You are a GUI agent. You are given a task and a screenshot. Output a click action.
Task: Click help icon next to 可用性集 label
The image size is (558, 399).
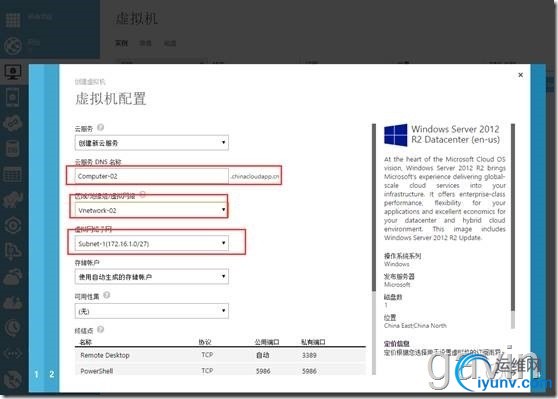point(106,295)
